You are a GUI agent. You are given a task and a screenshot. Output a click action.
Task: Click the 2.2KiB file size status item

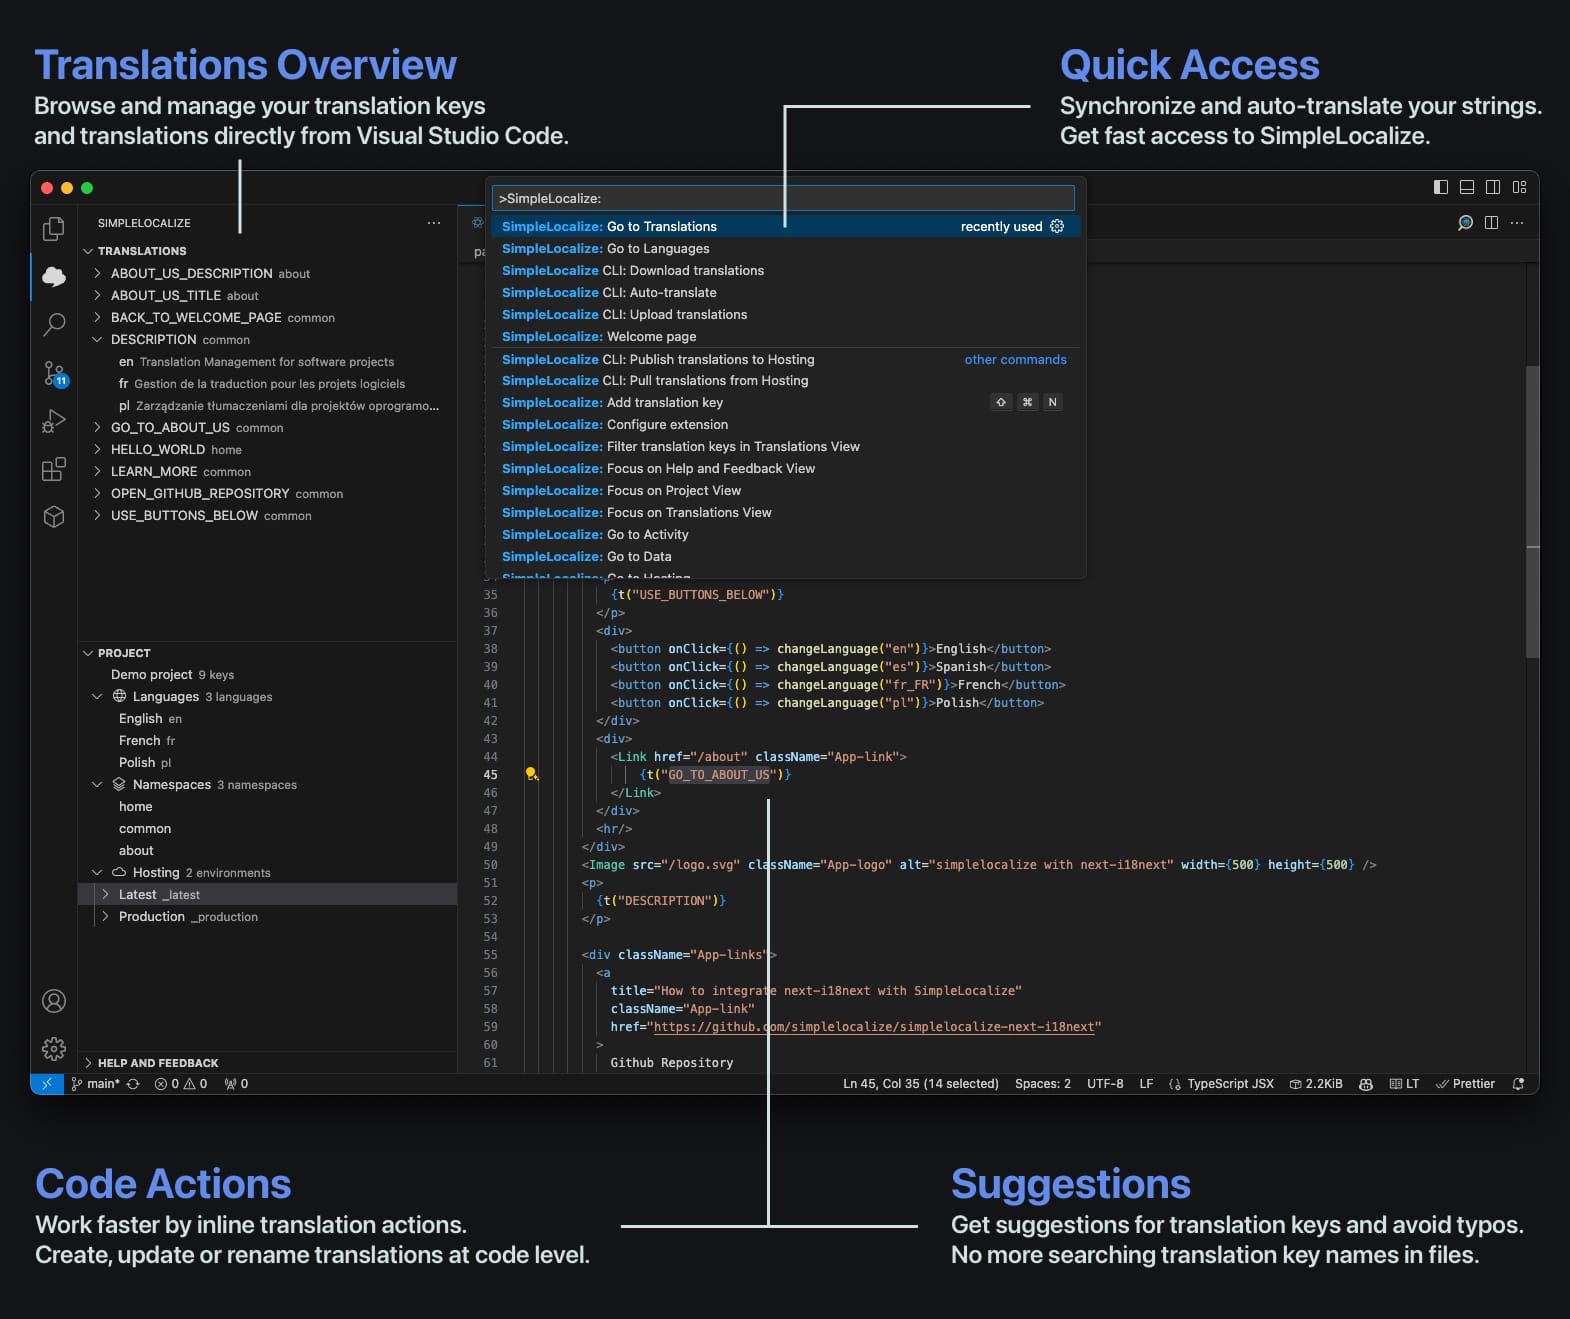[1316, 1084]
